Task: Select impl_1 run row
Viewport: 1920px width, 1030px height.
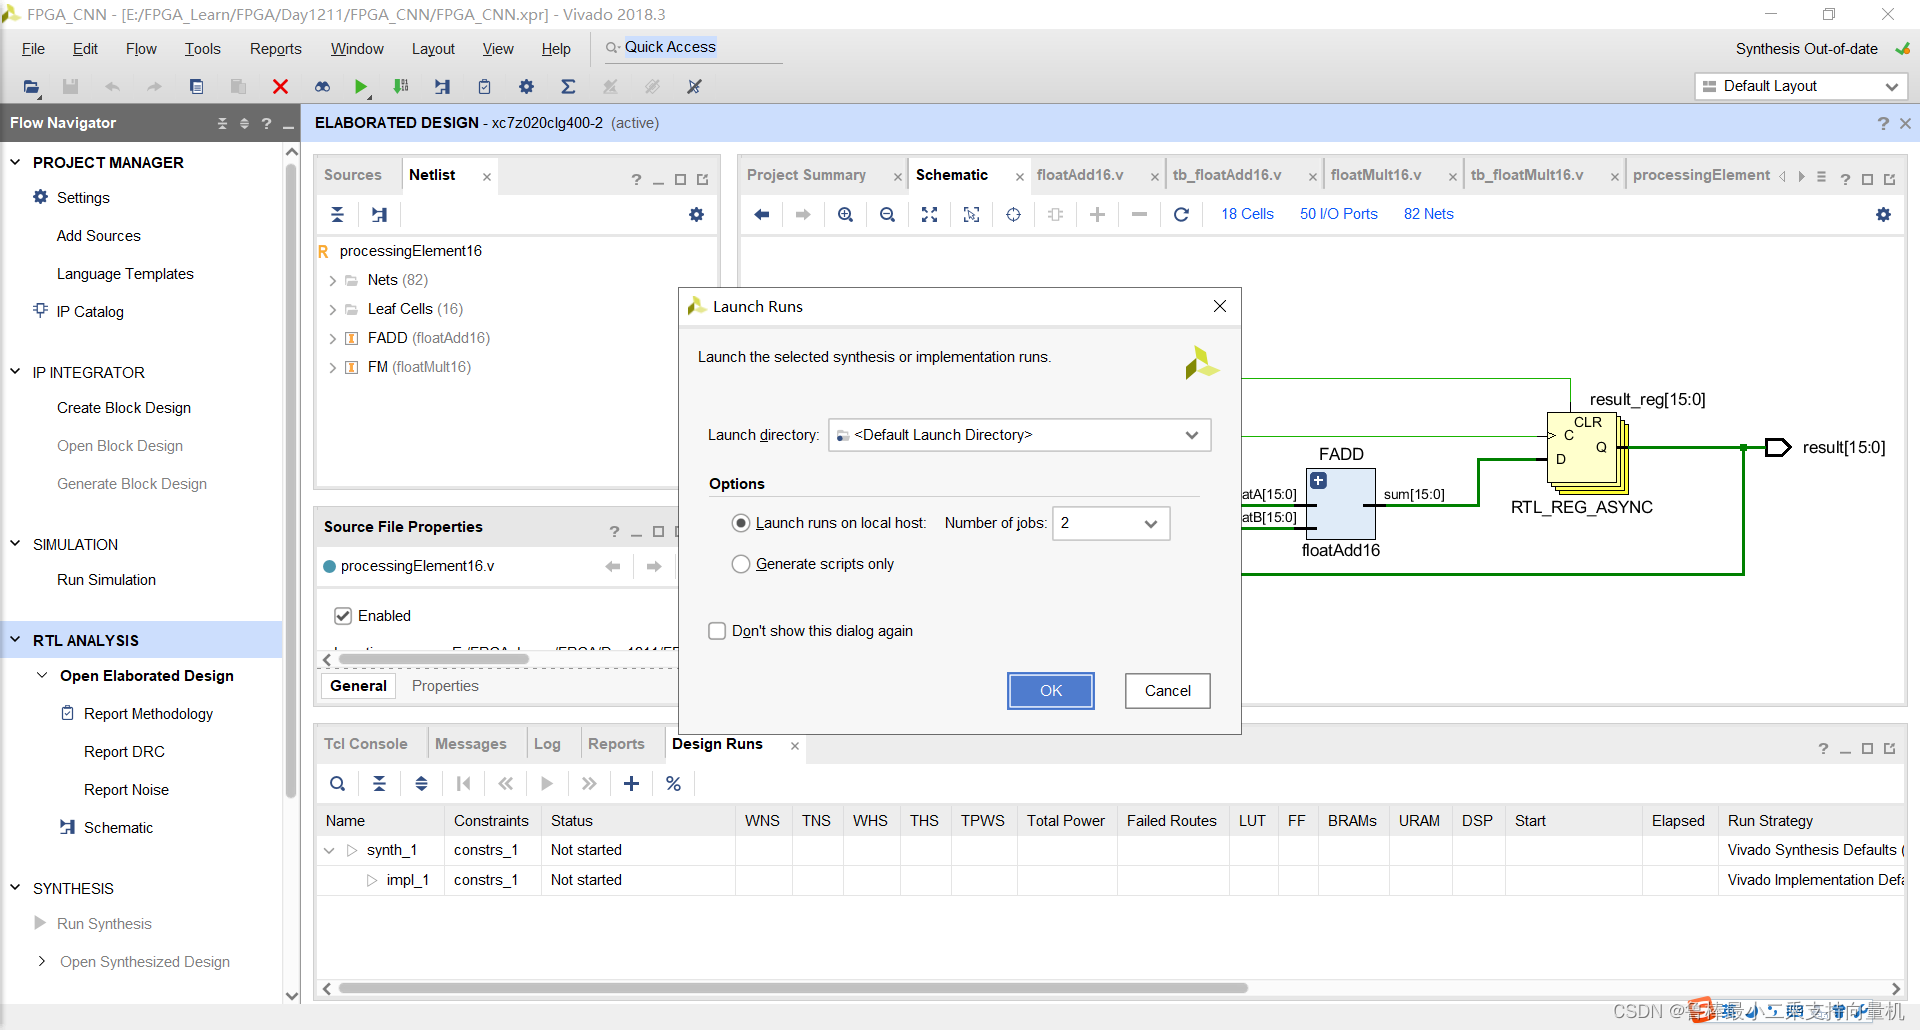Action: point(1110,880)
